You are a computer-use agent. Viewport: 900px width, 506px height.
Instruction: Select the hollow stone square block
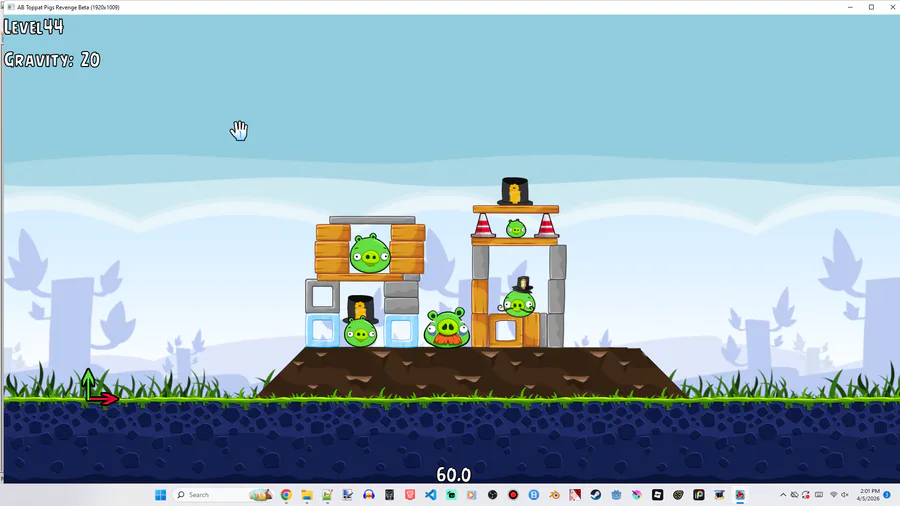322,296
